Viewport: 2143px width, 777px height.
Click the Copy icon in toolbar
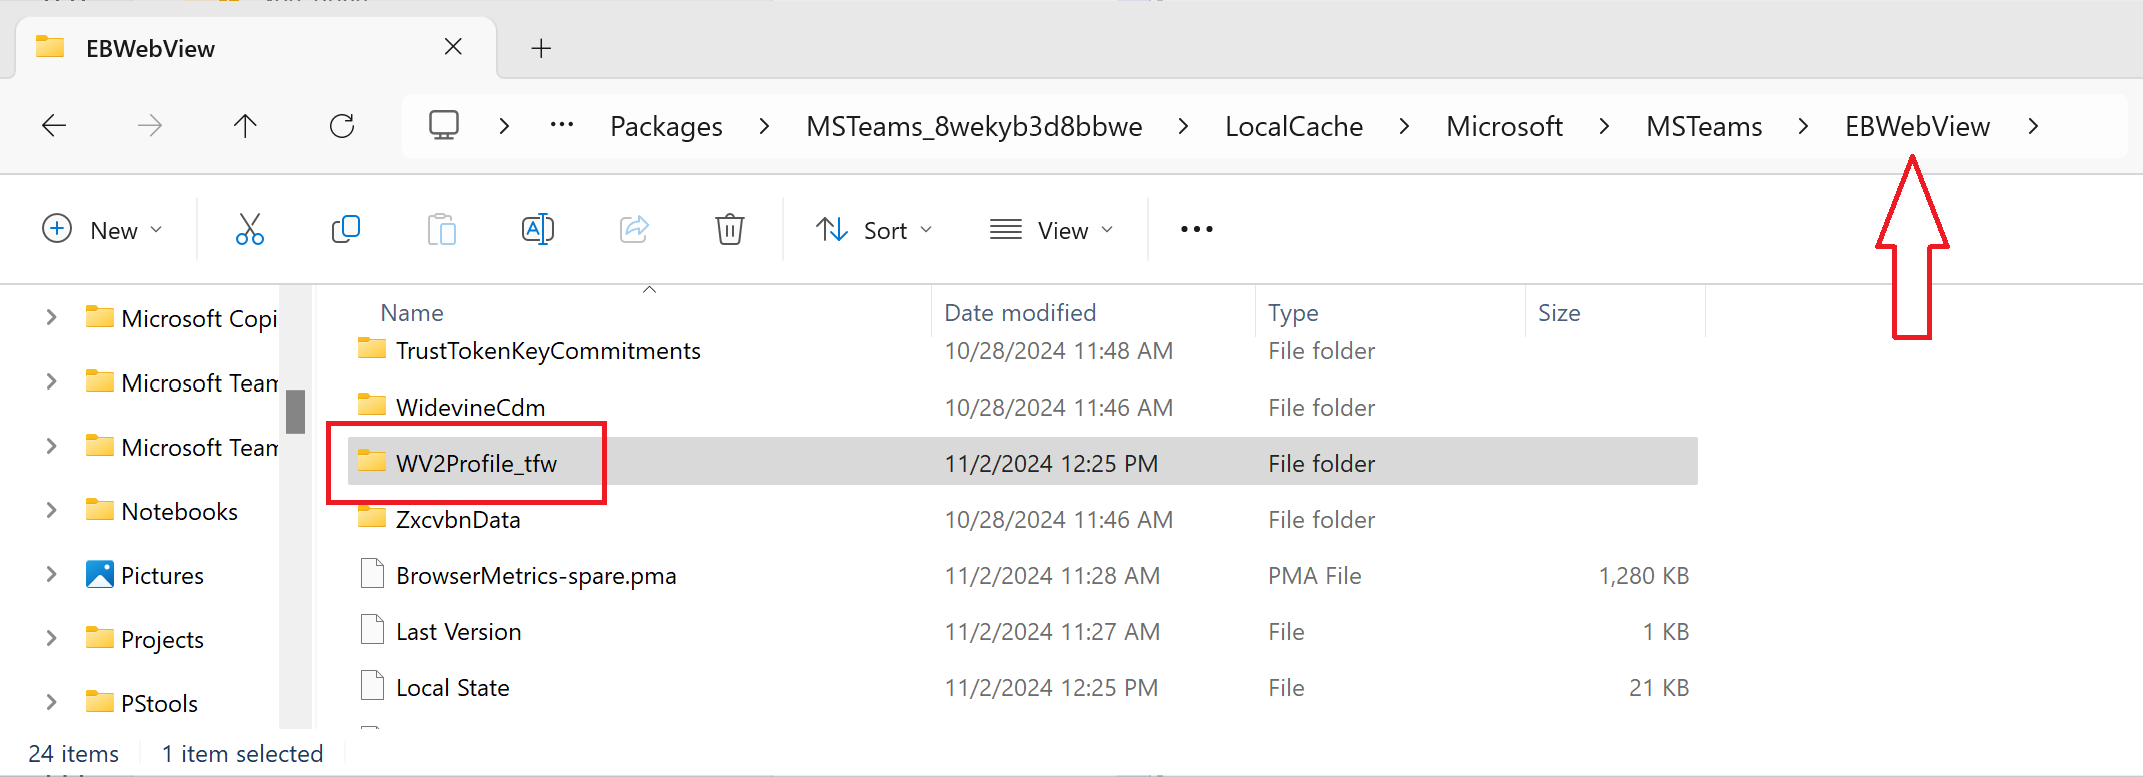[x=345, y=230]
